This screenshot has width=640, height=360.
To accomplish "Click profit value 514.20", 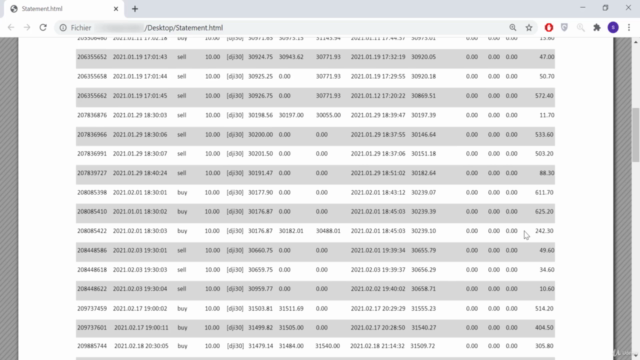I will [x=544, y=309].
